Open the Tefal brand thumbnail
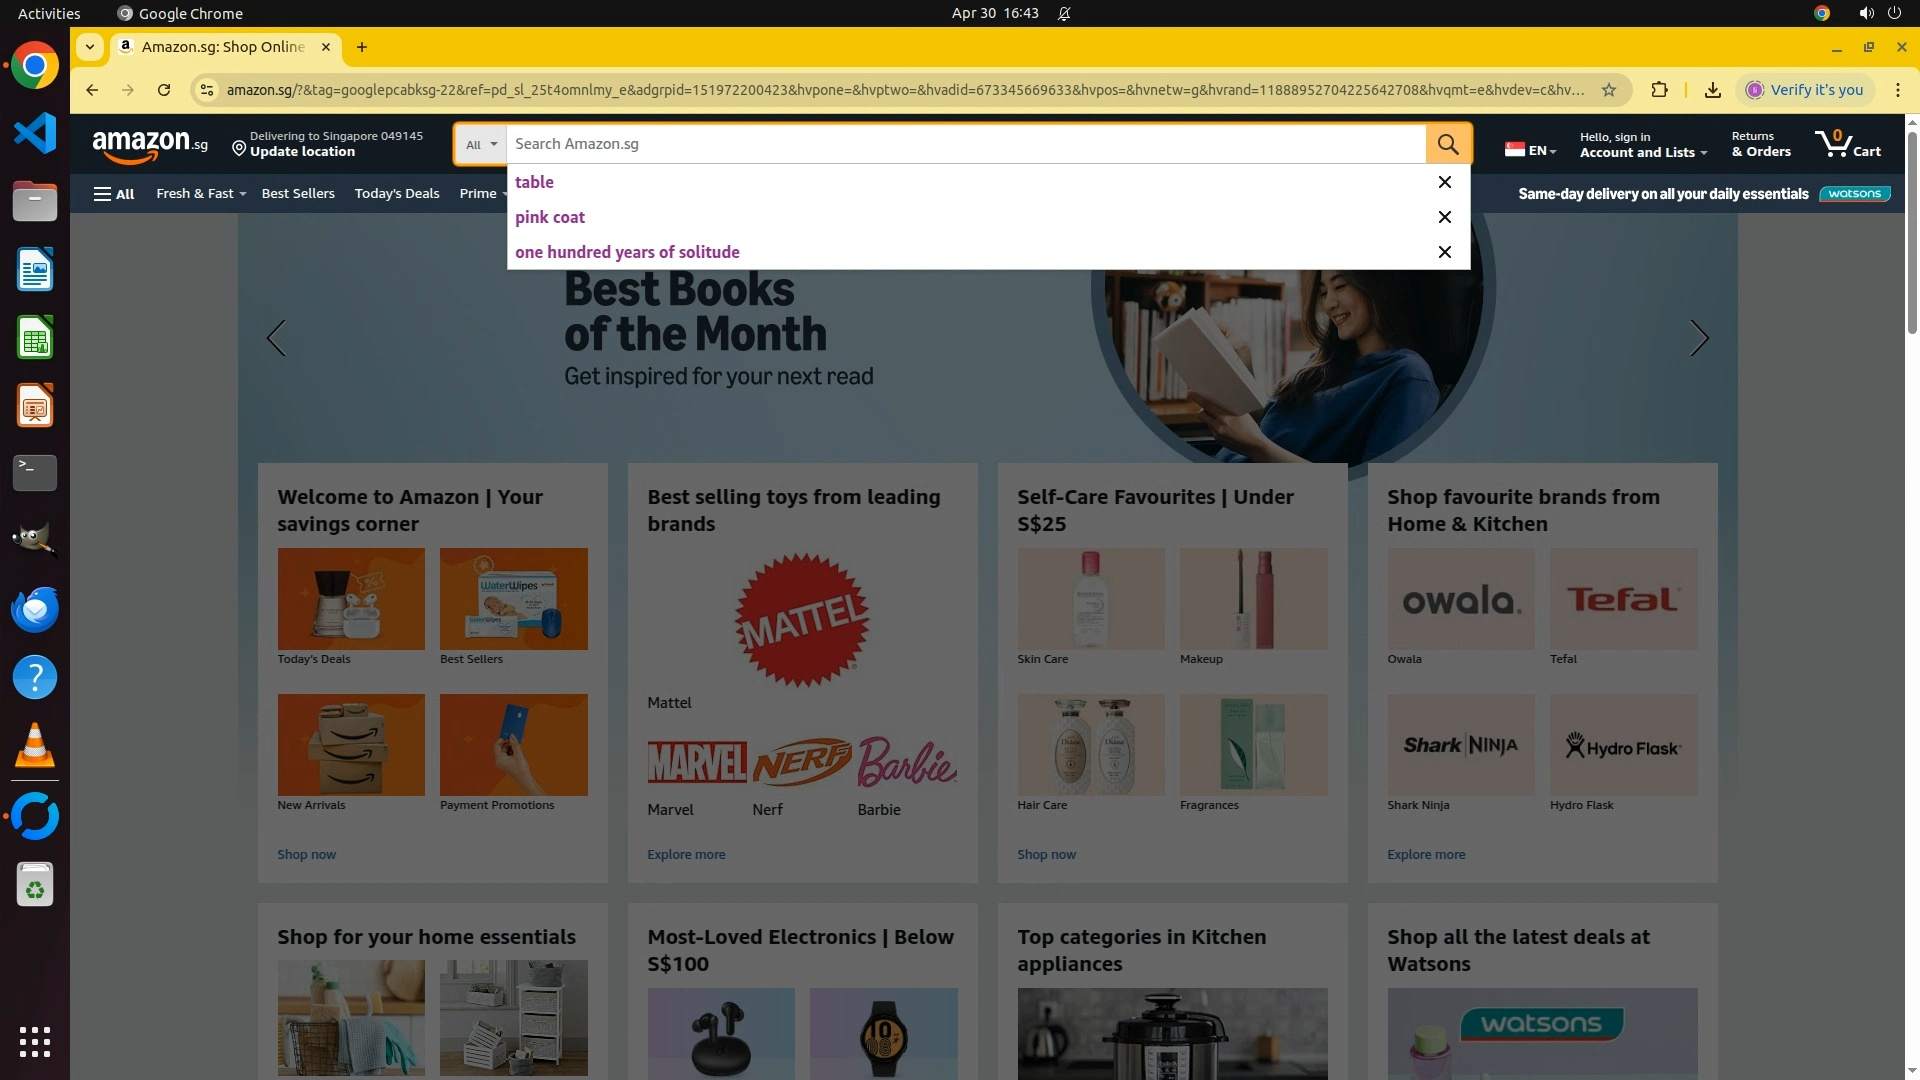This screenshot has width=1920, height=1080. (1623, 599)
